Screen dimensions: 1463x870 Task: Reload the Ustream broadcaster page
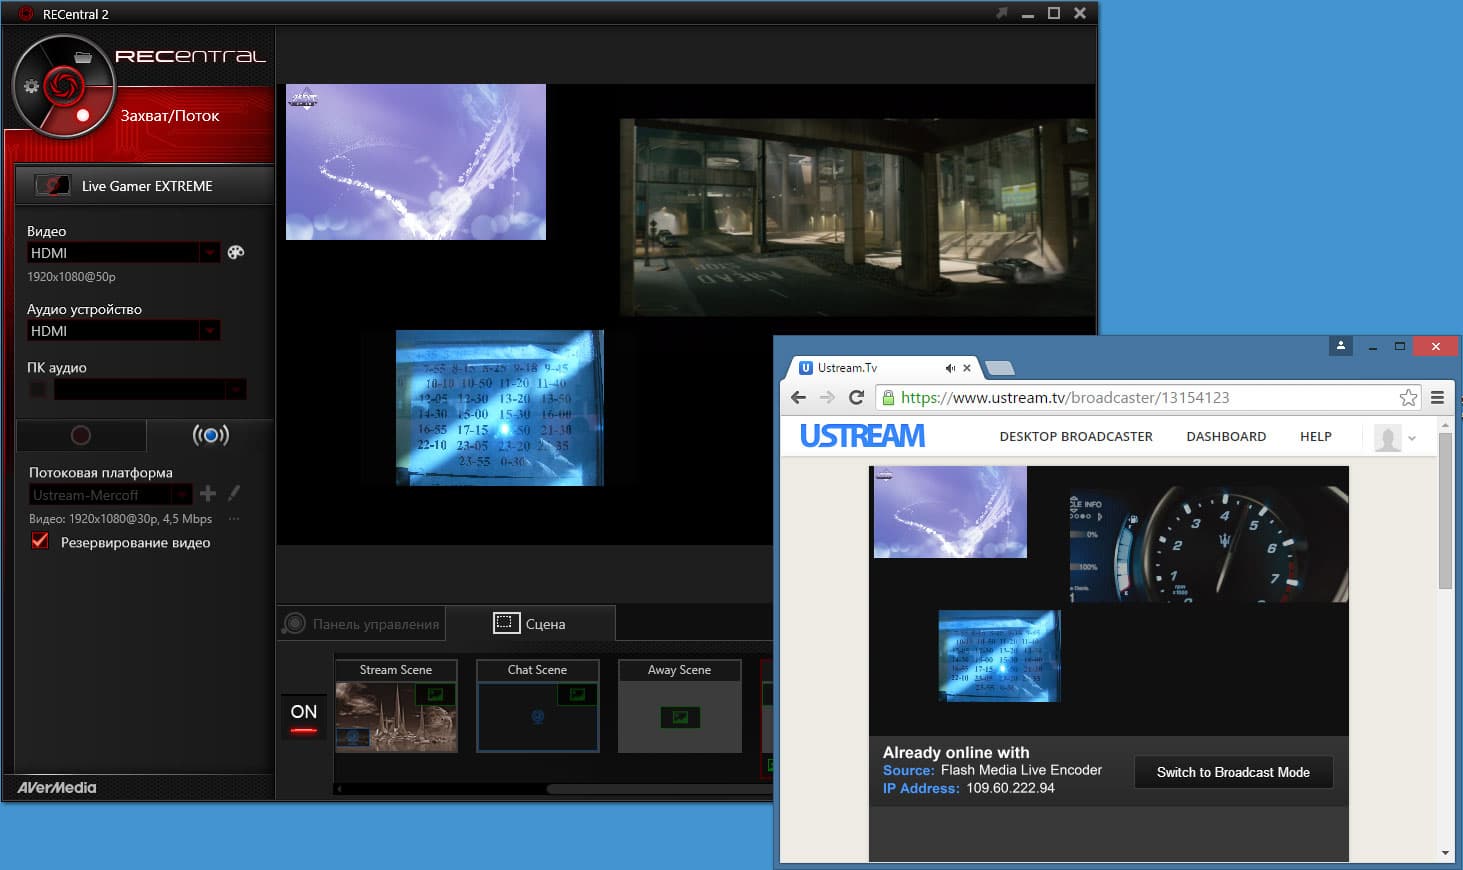[x=856, y=398]
